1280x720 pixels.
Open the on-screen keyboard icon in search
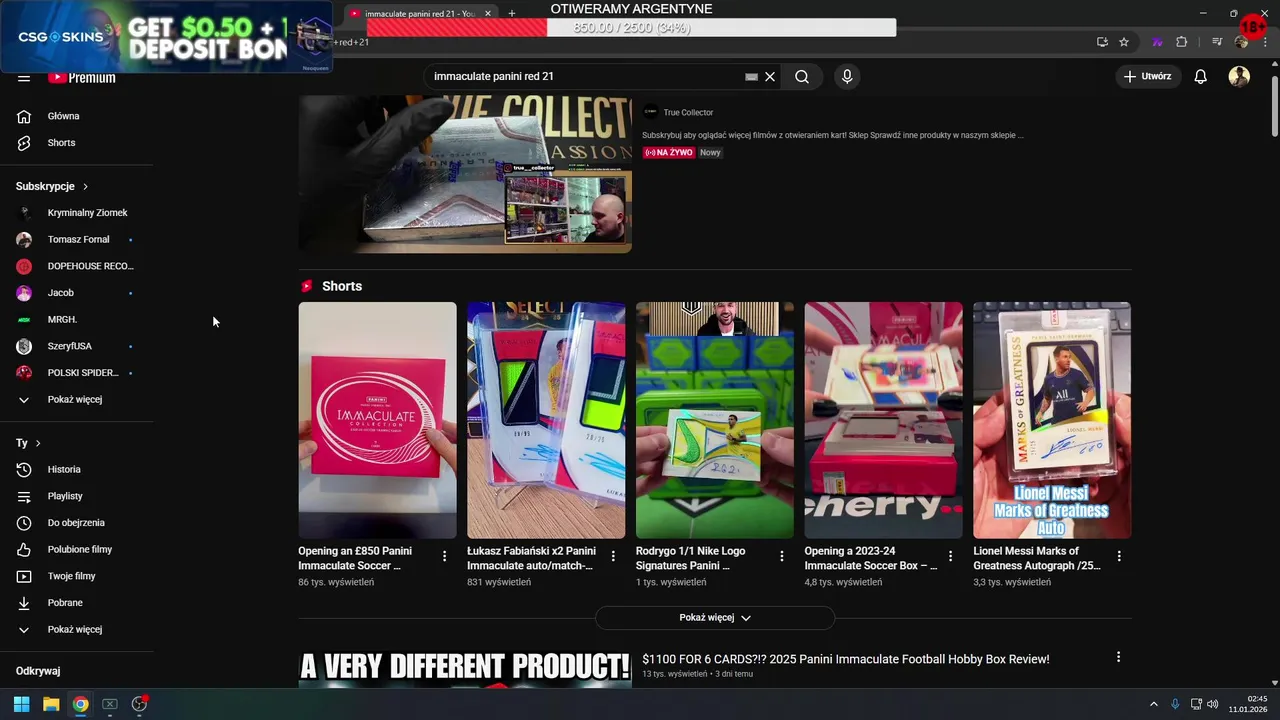(752, 76)
